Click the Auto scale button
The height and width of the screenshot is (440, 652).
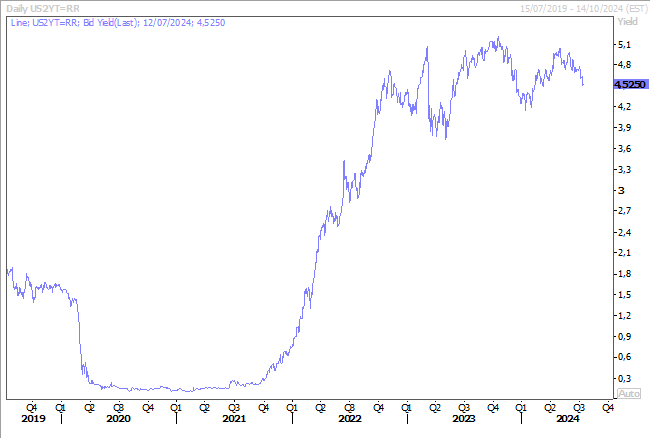click(629, 394)
